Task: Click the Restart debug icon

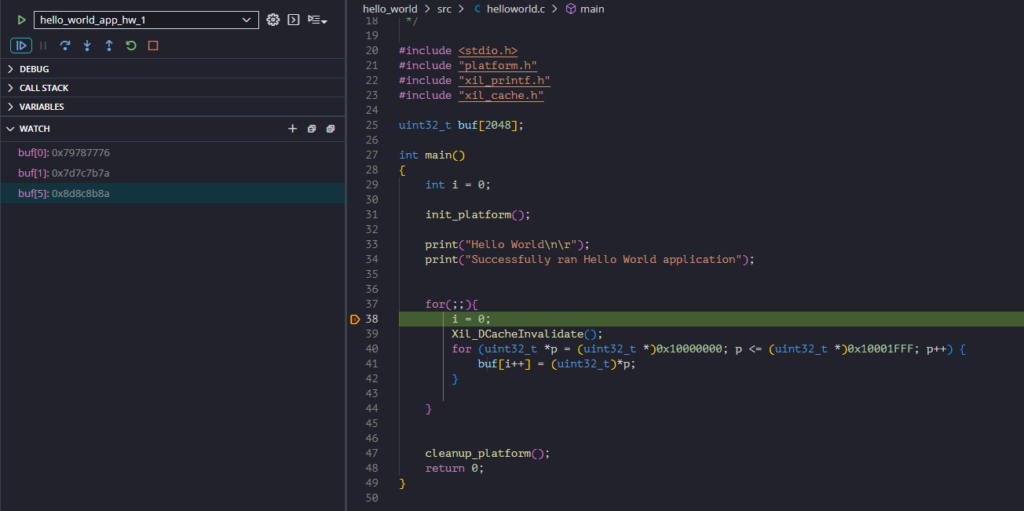Action: 131,45
